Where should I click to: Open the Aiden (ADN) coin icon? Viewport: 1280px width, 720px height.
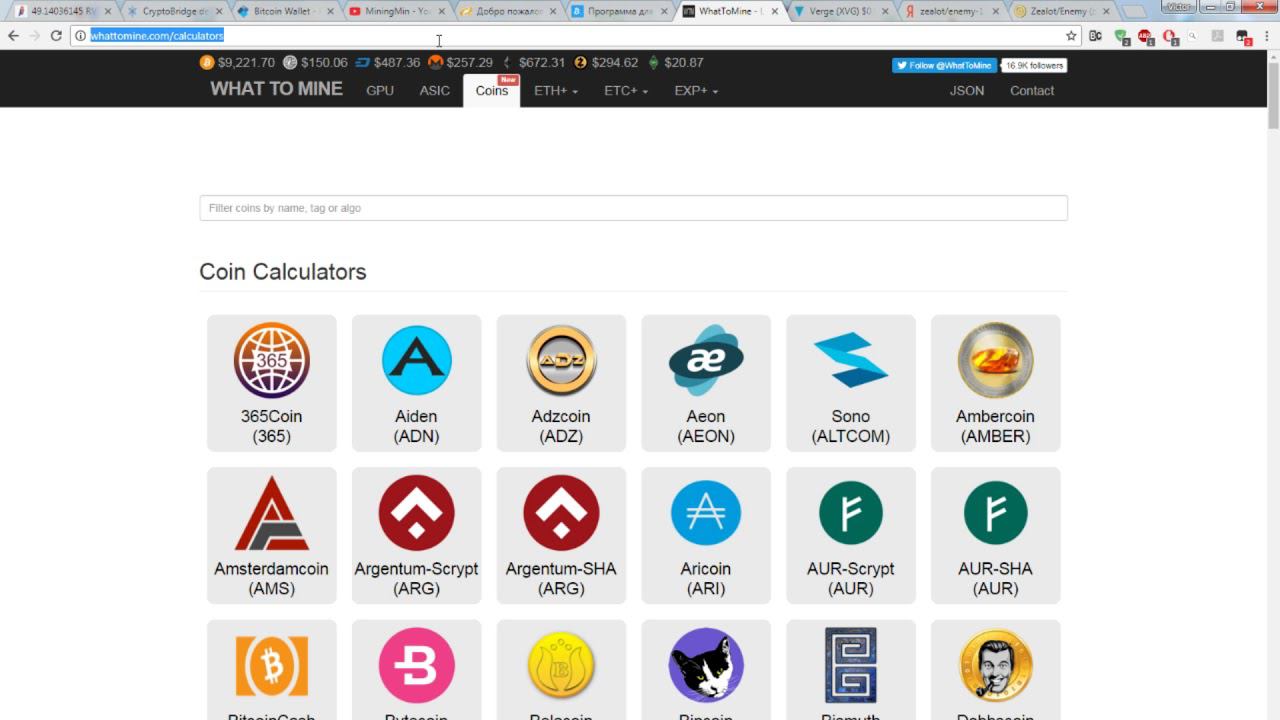(x=416, y=360)
